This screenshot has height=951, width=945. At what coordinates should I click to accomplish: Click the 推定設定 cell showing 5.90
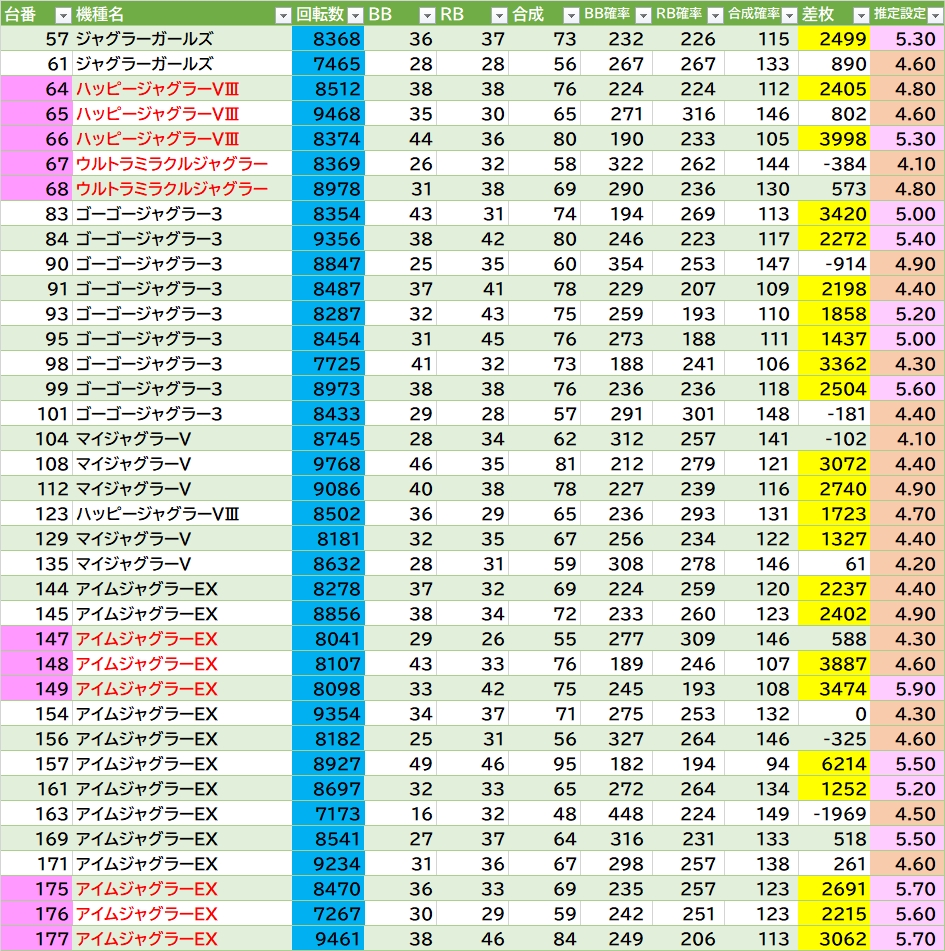pos(907,689)
